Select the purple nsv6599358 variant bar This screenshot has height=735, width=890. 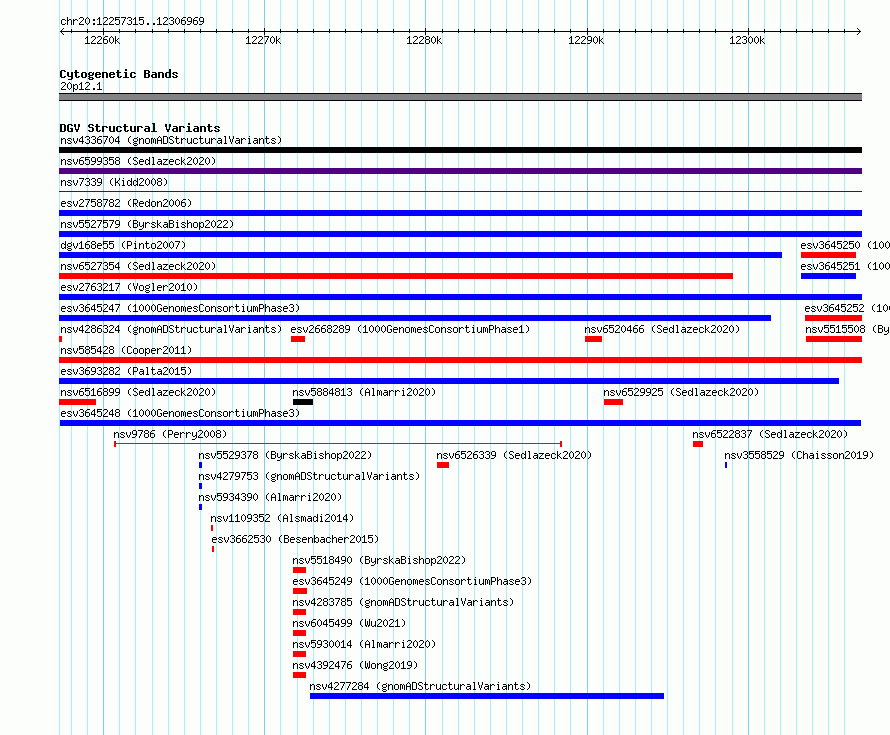click(460, 171)
